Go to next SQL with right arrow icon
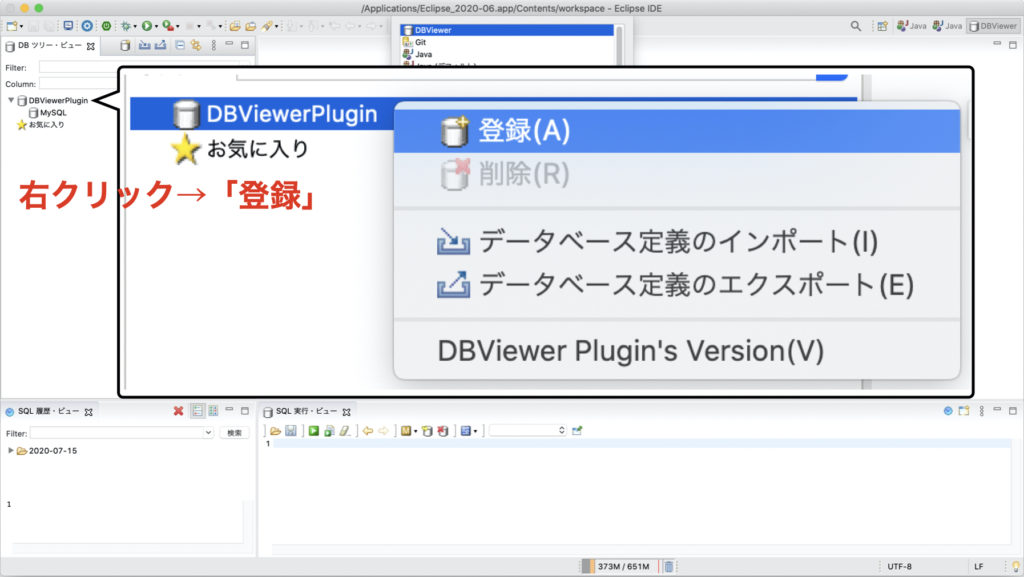Image resolution: width=1024 pixels, height=577 pixels. (x=383, y=431)
